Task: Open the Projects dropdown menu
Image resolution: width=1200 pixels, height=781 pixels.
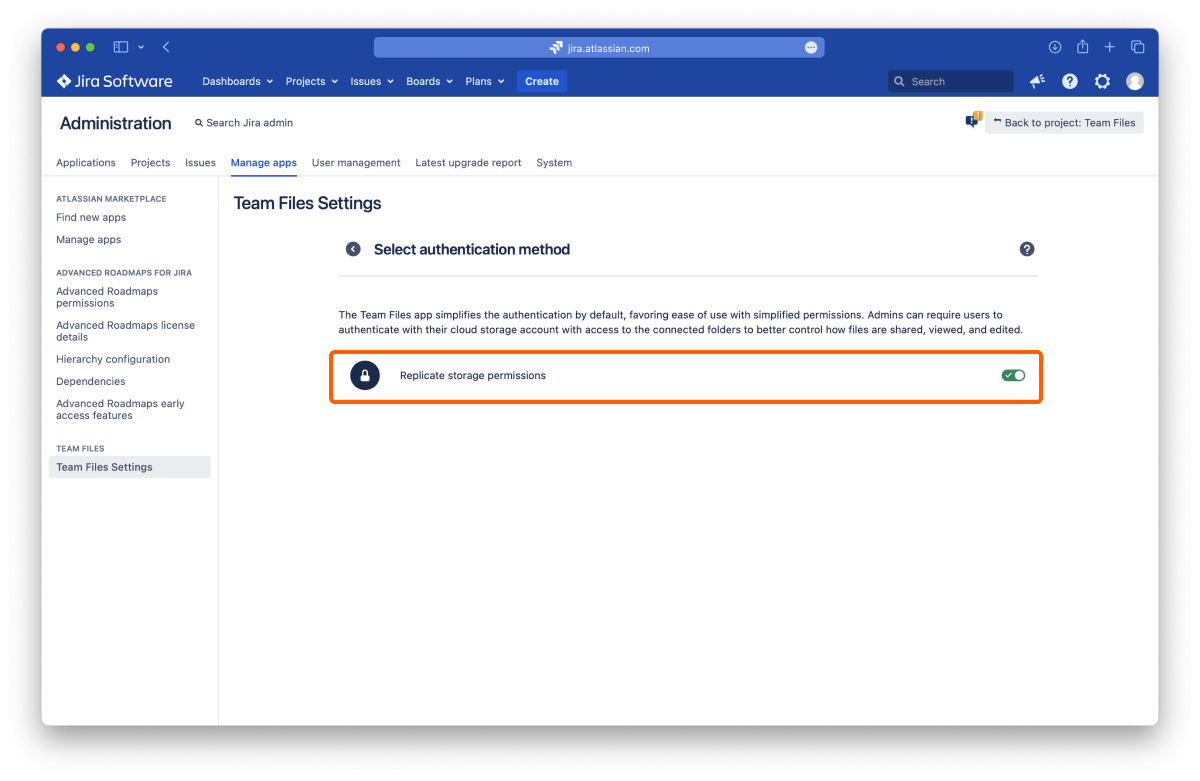Action: [312, 81]
